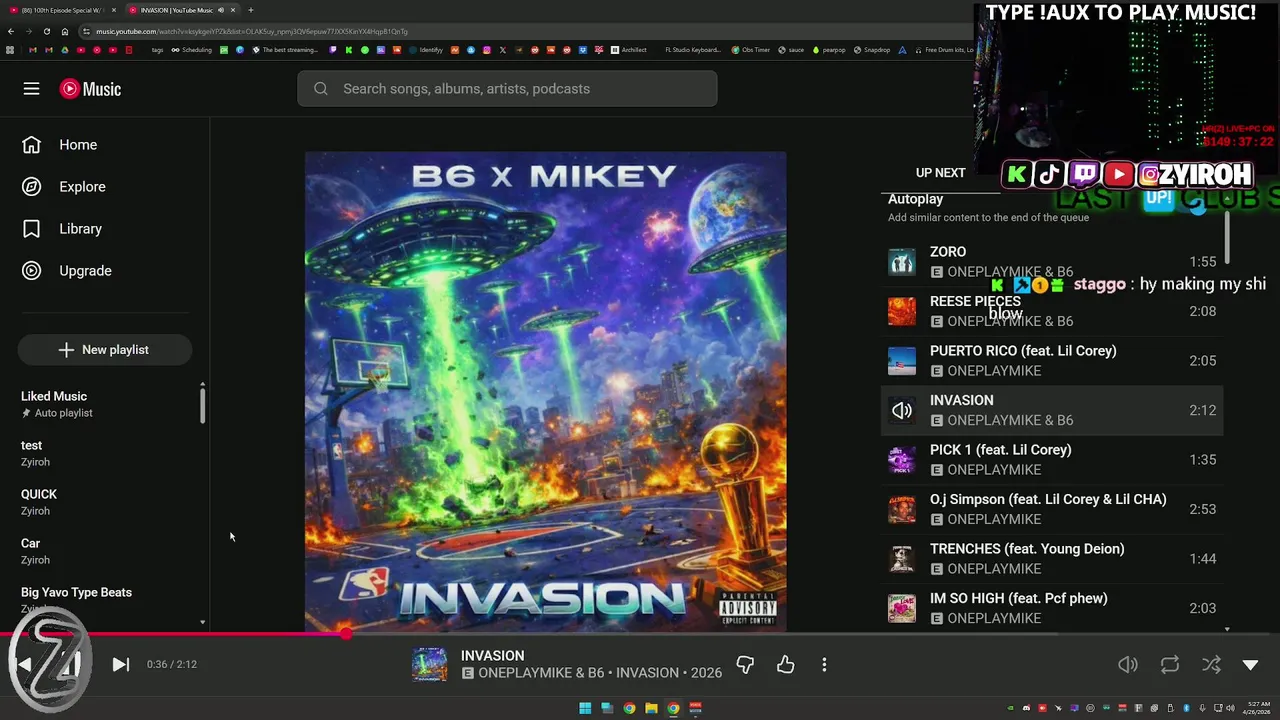Switch to the 100th Episode Special tab
Image resolution: width=1280 pixels, height=720 pixels.
[62, 10]
